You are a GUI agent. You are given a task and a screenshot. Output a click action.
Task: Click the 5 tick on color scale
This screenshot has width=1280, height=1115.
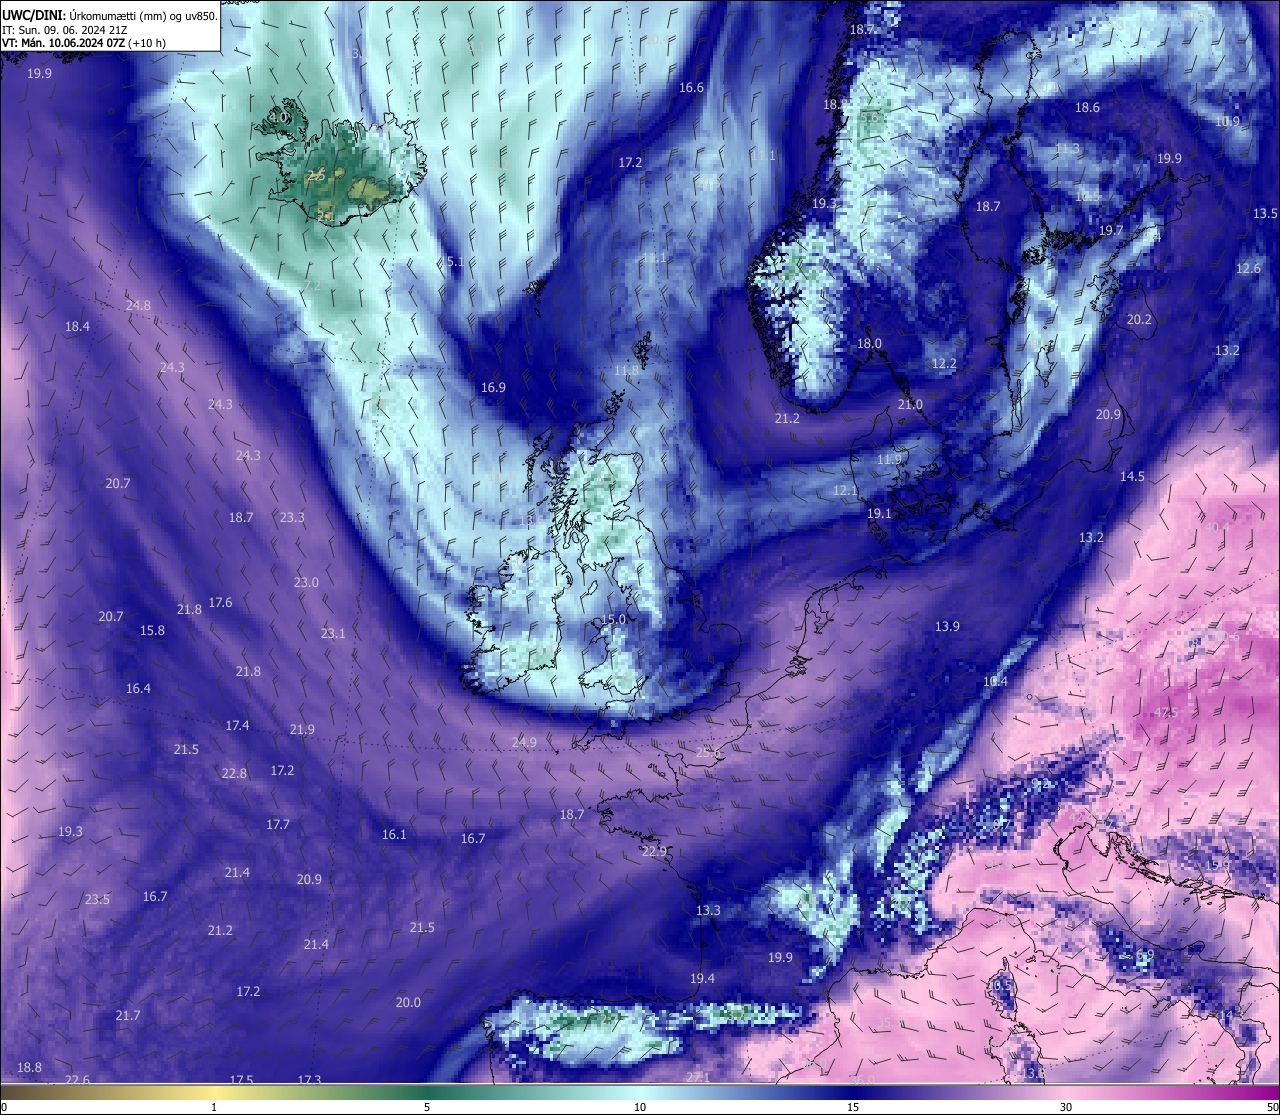[x=427, y=1107]
